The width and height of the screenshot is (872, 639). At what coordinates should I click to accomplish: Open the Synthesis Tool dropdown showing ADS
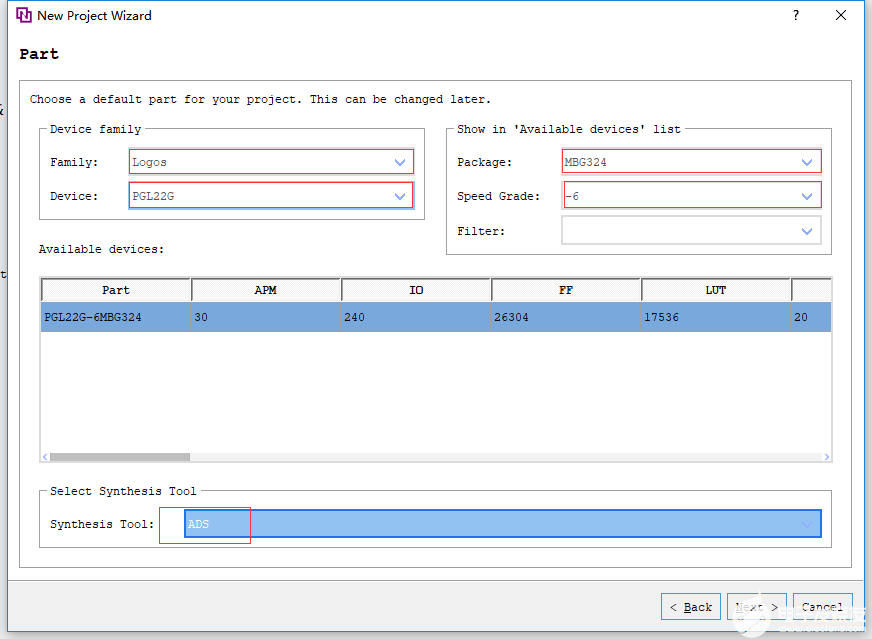(x=503, y=524)
